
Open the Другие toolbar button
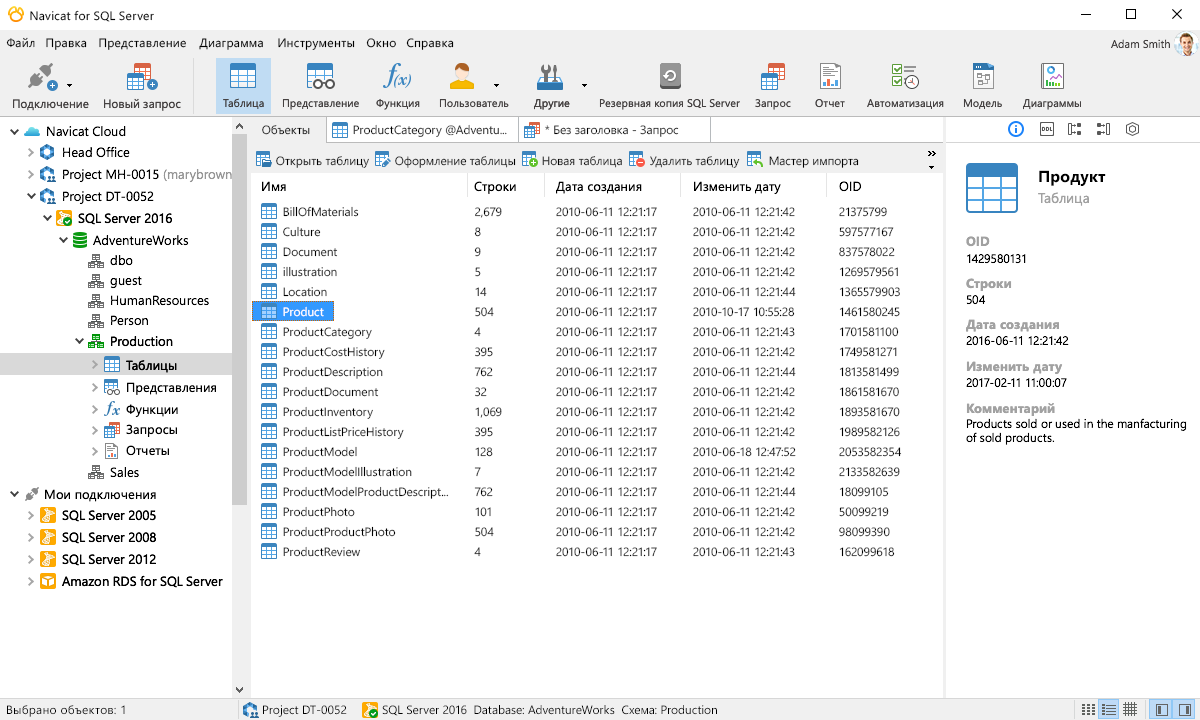click(x=551, y=86)
